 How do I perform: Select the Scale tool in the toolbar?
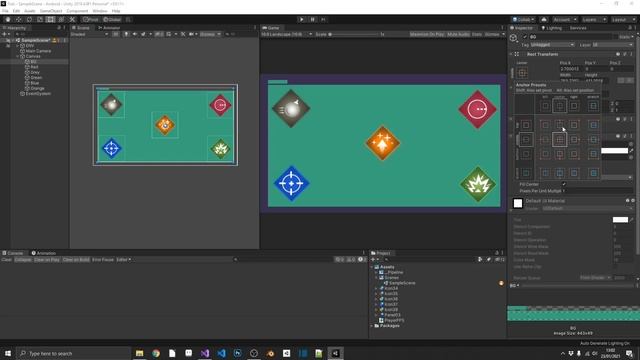tap(40, 20)
